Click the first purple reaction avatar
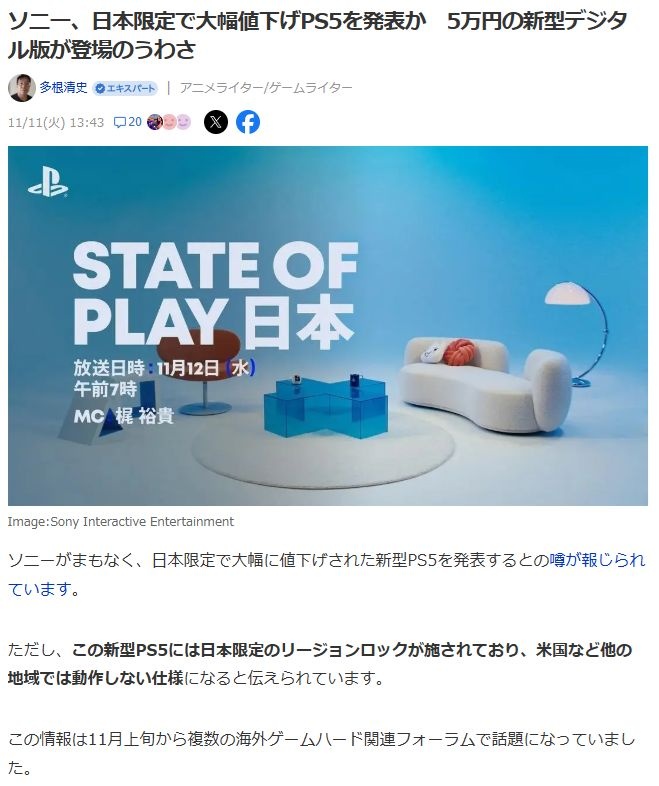Image resolution: width=659 pixels, height=786 pixels. [x=155, y=122]
